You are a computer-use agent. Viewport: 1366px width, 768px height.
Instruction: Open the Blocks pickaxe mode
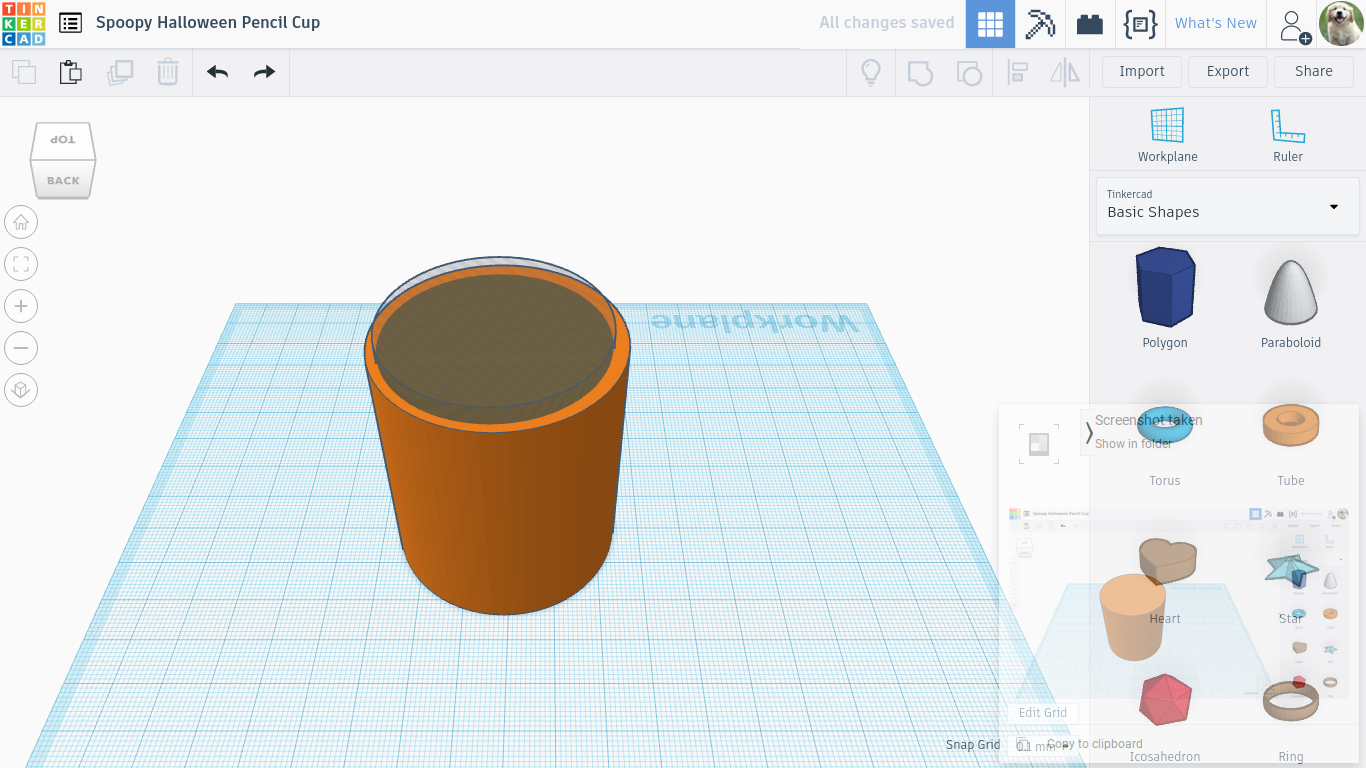(1040, 24)
